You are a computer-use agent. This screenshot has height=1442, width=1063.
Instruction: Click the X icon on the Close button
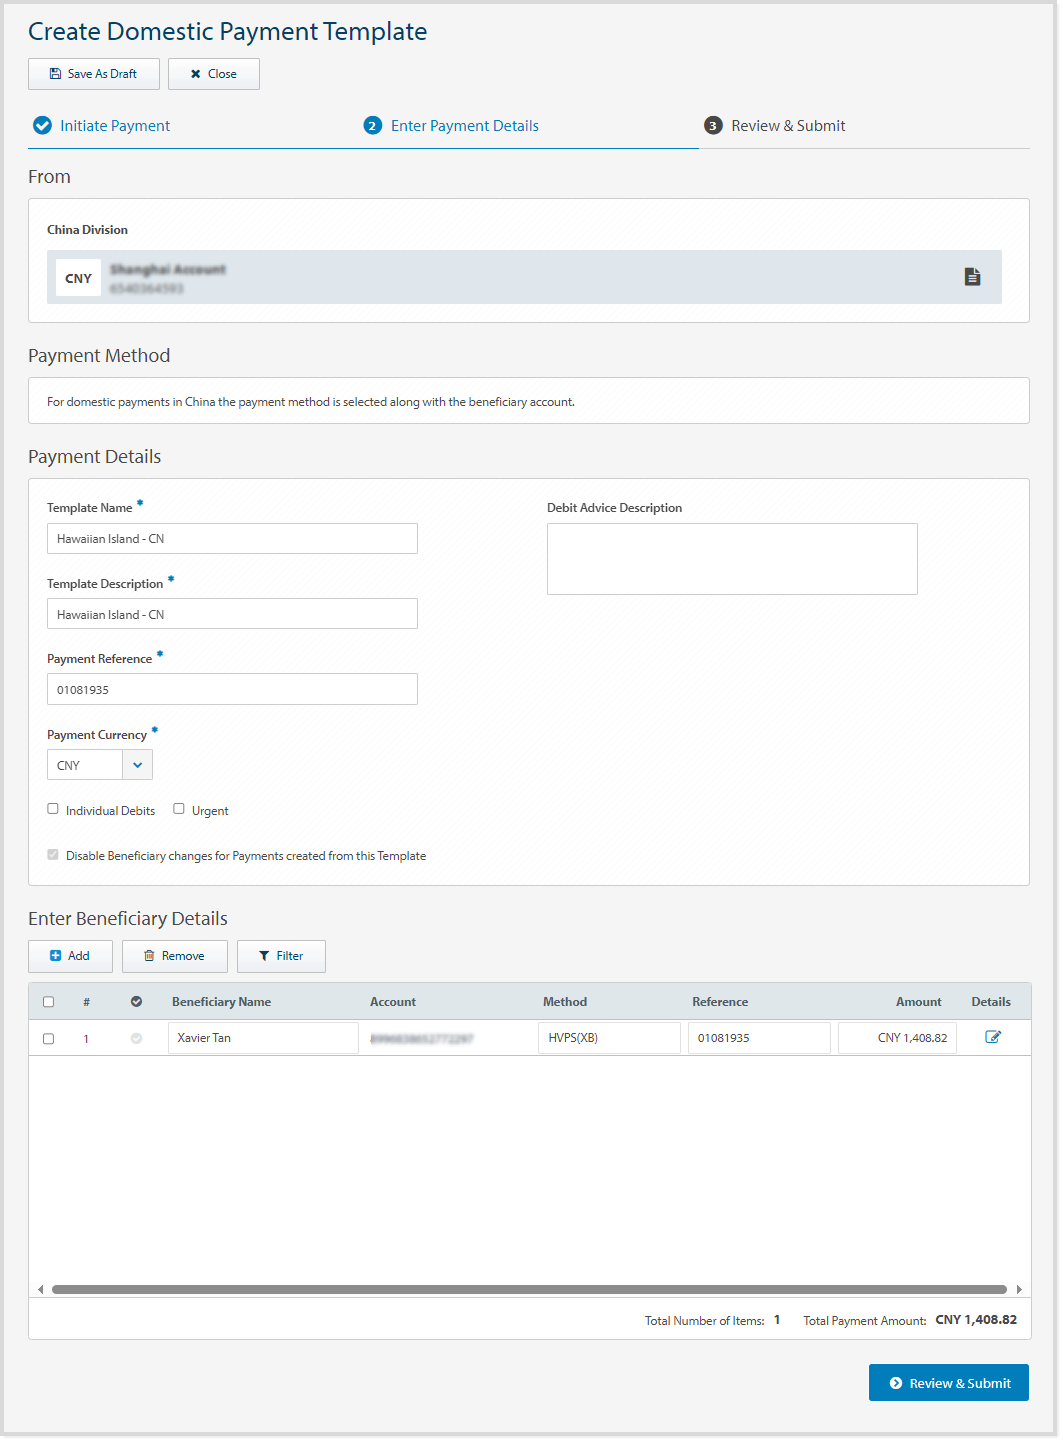195,73
